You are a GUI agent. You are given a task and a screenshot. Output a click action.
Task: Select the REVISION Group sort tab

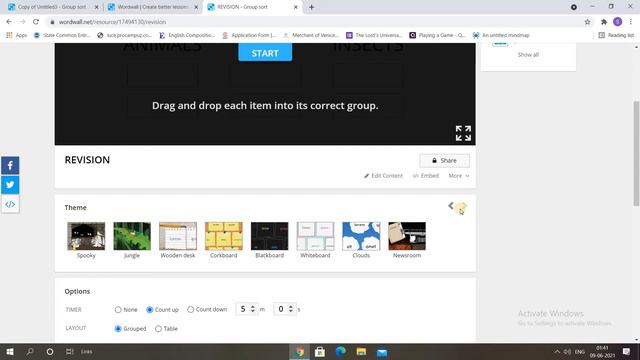coord(252,7)
